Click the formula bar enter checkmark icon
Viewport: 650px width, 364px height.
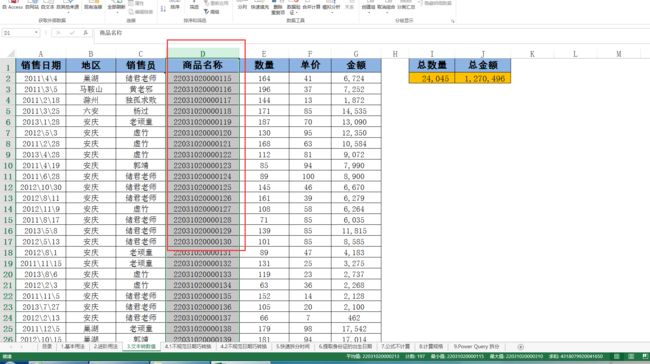pyautogui.click(x=72, y=33)
